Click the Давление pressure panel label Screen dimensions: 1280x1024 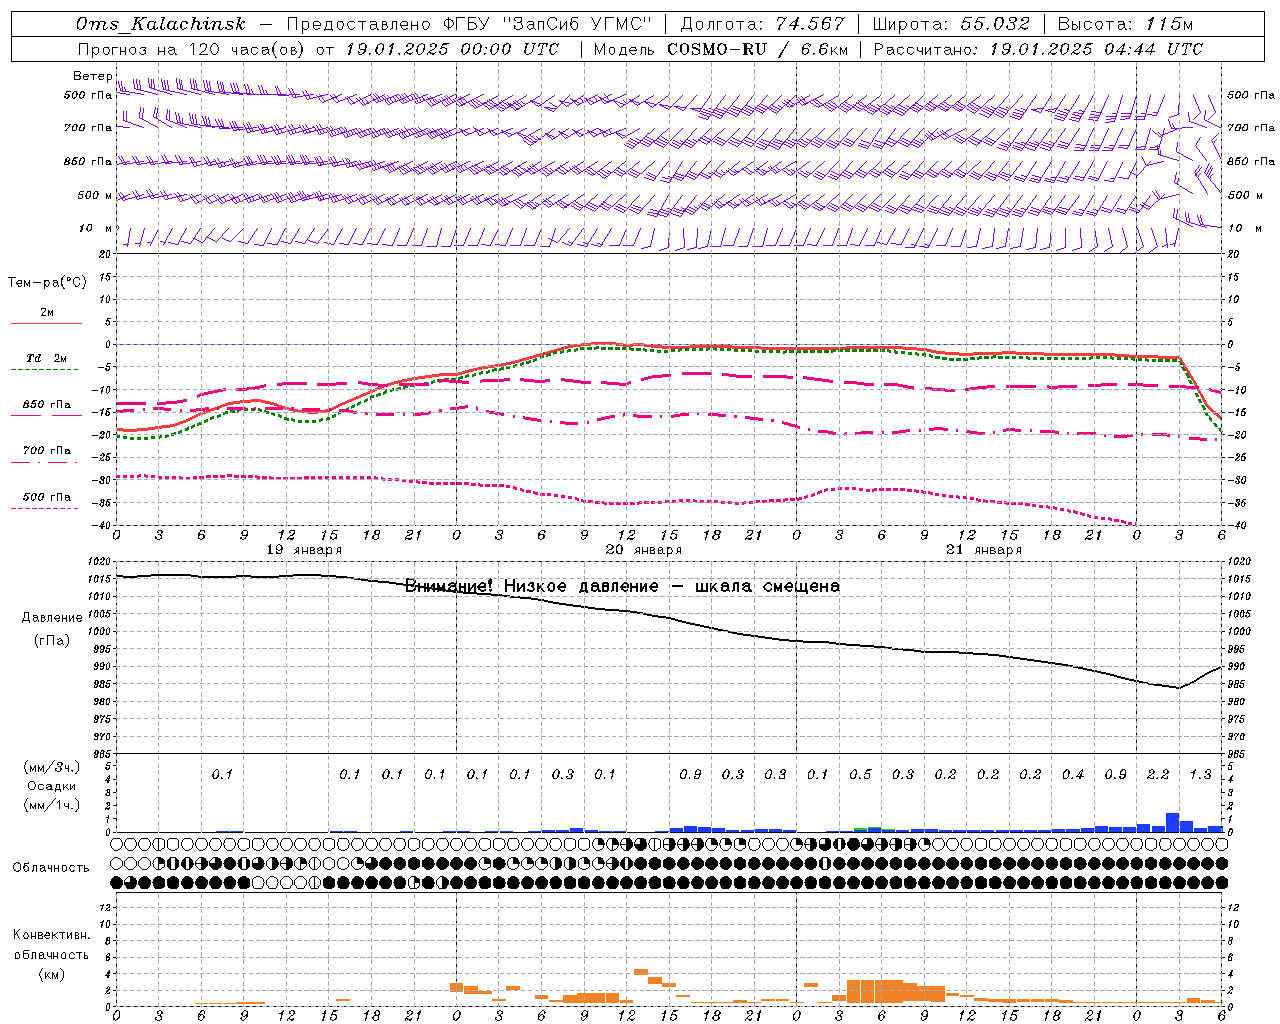[x=52, y=617]
